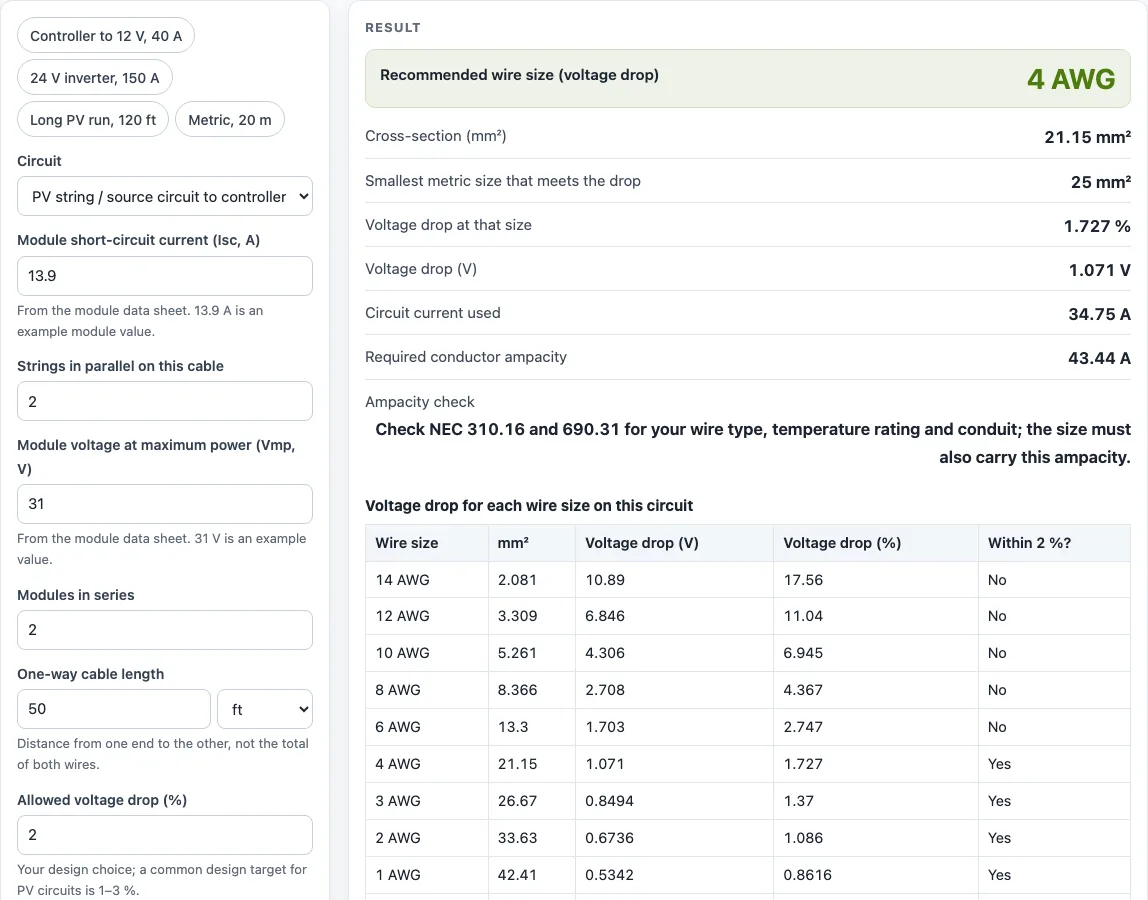The image size is (1148, 900).
Task: Select the 14 AWG table row
Action: pos(748,579)
